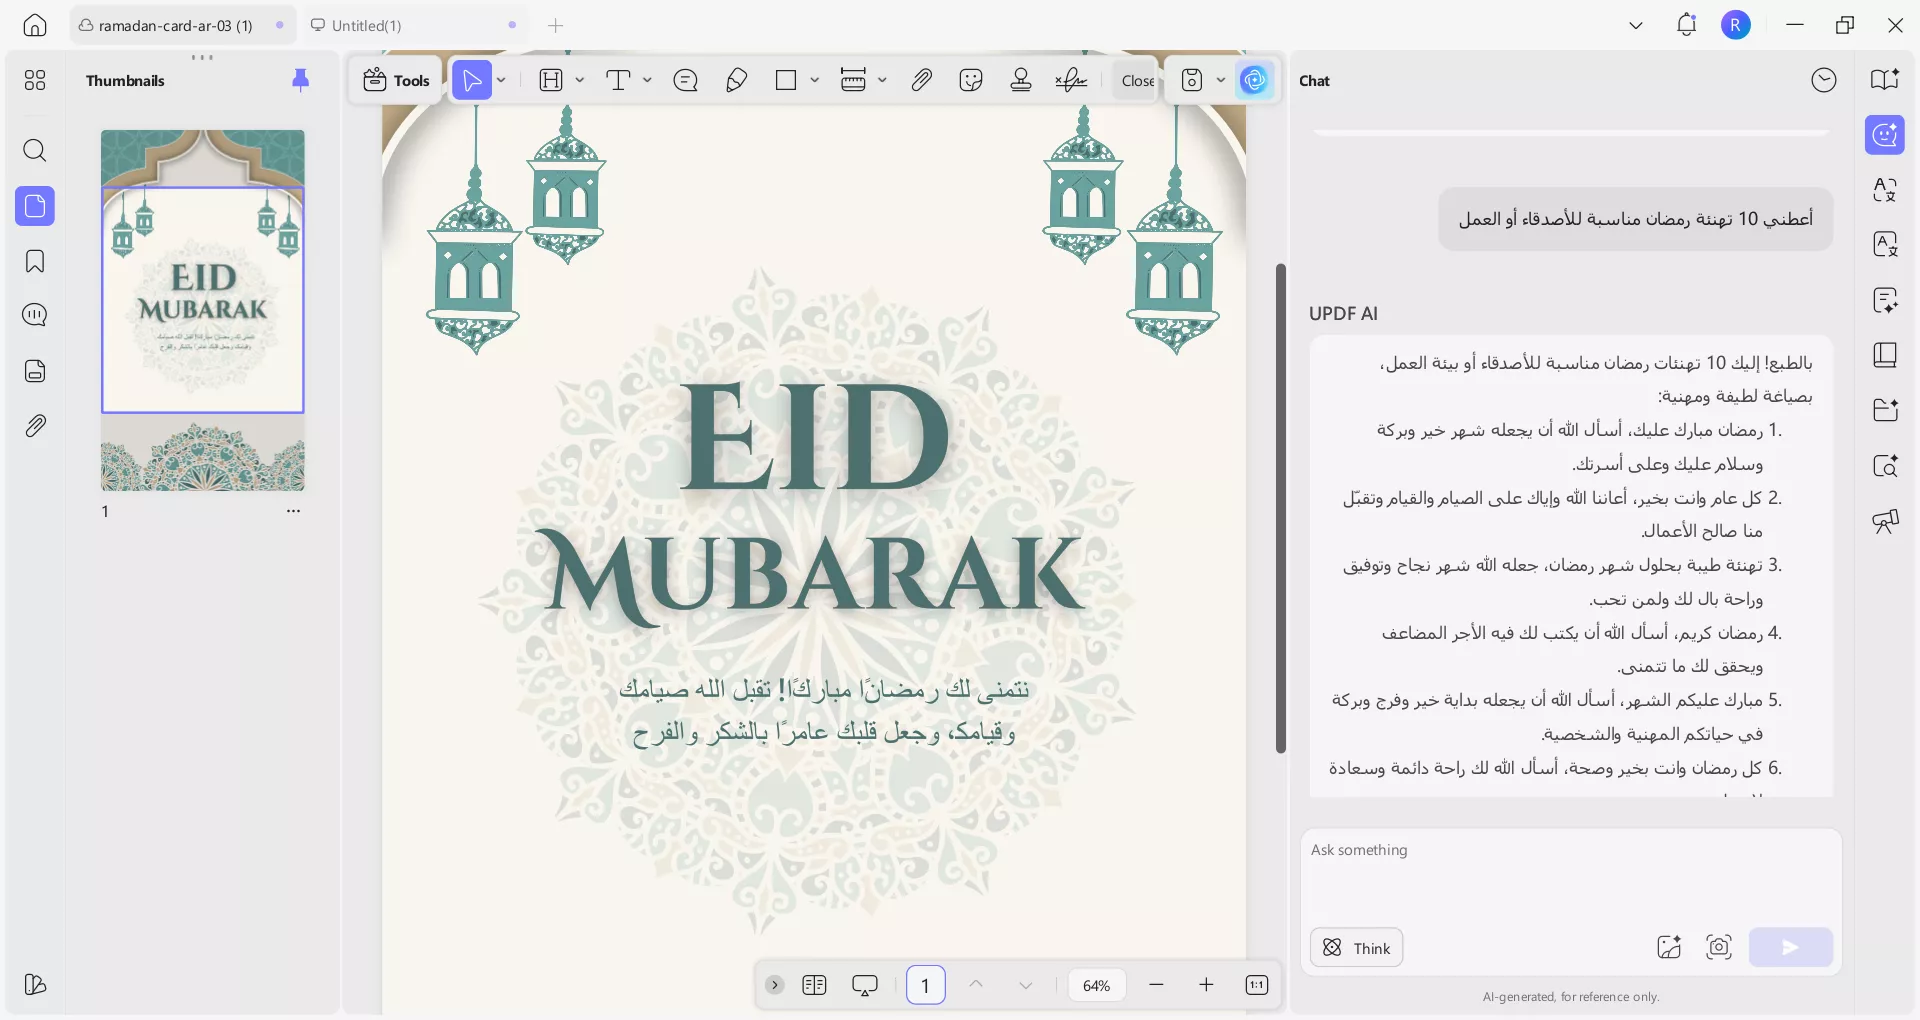The width and height of the screenshot is (1920, 1020).
Task: Toggle 1:1 actual size view
Action: 1257,985
